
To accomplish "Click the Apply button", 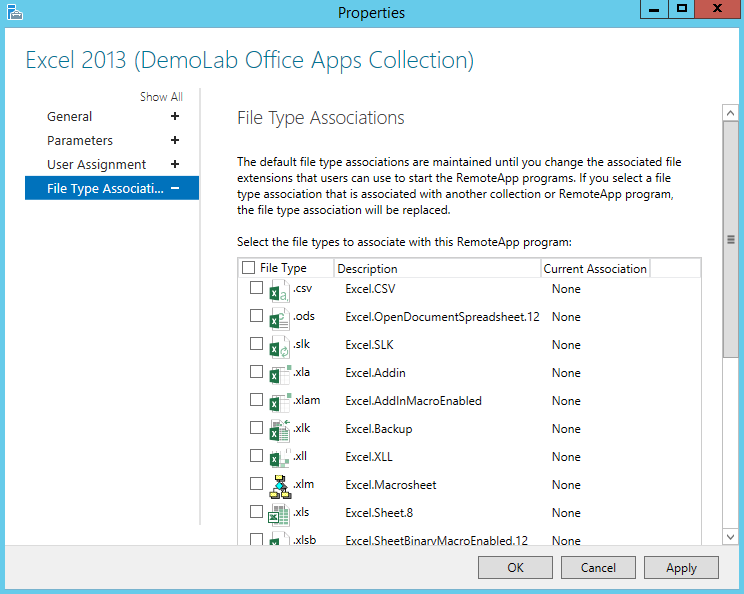I will click(x=681, y=568).
